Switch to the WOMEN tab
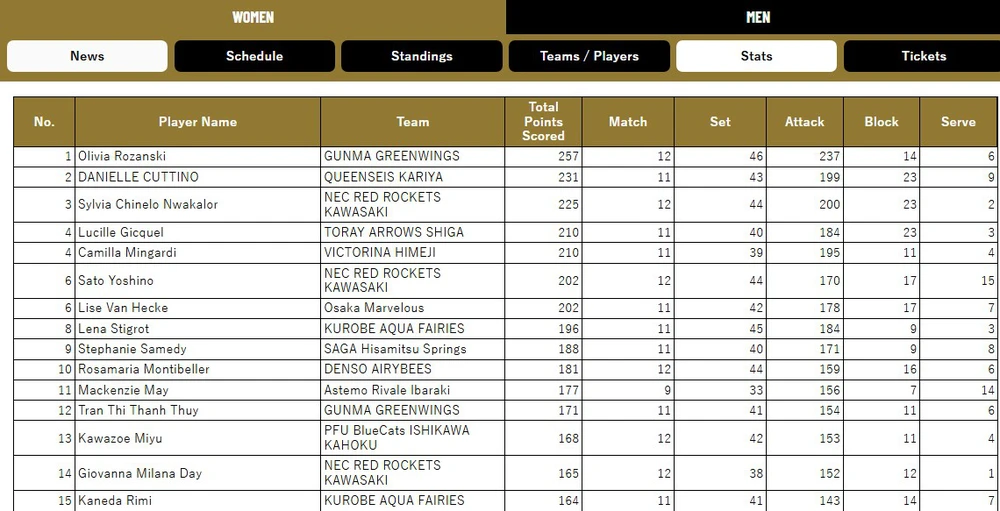 253,17
